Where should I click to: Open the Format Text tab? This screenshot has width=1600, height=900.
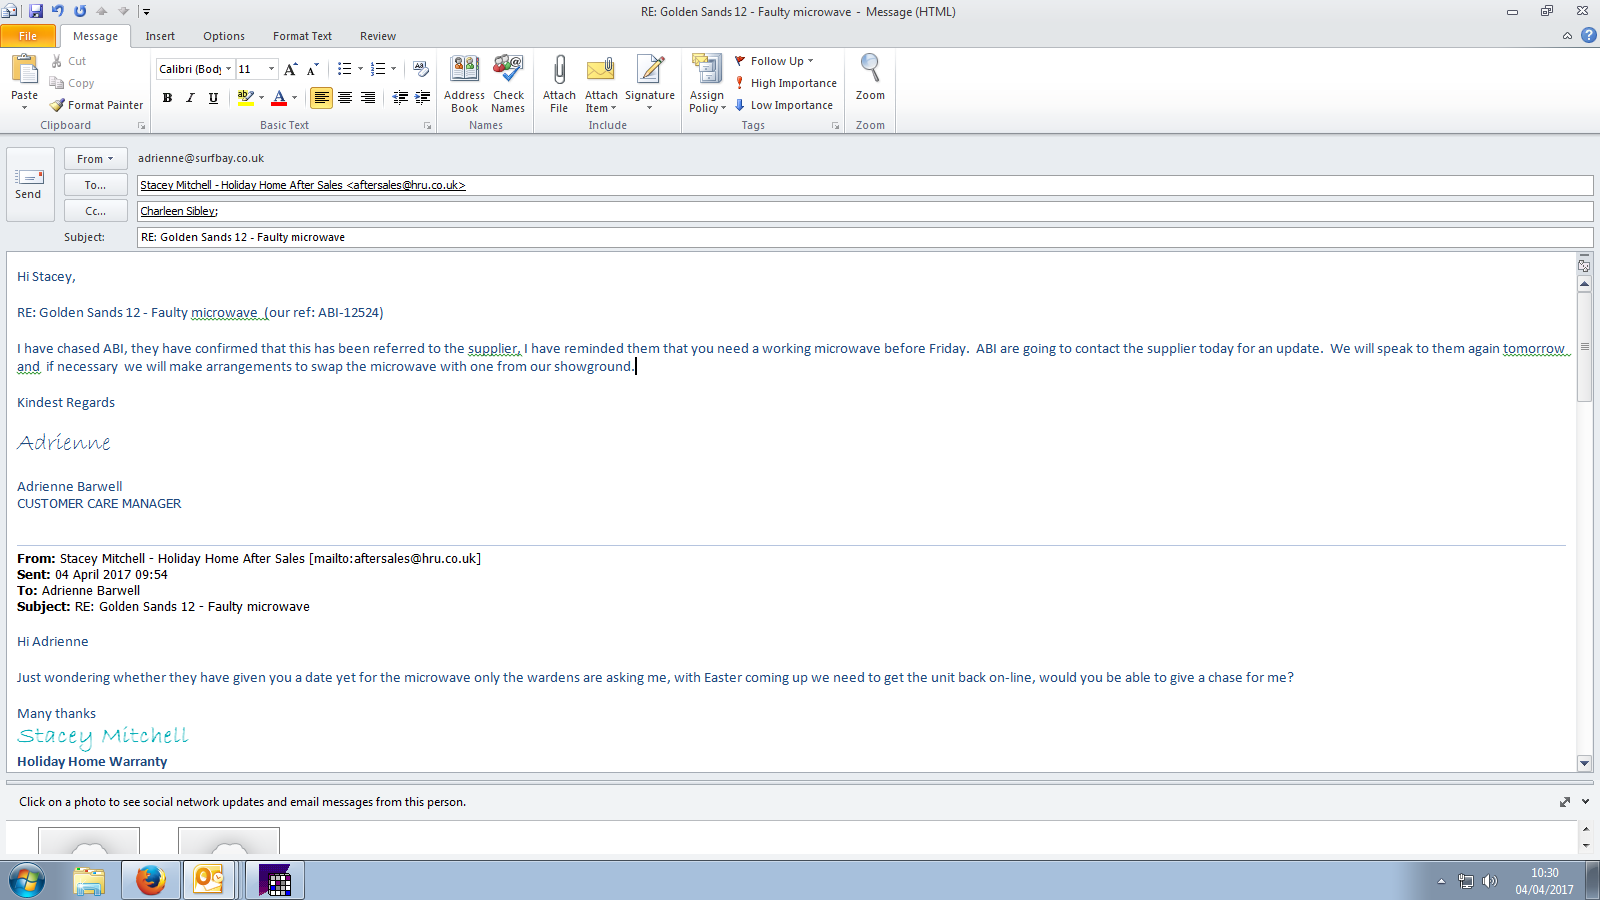pos(302,36)
